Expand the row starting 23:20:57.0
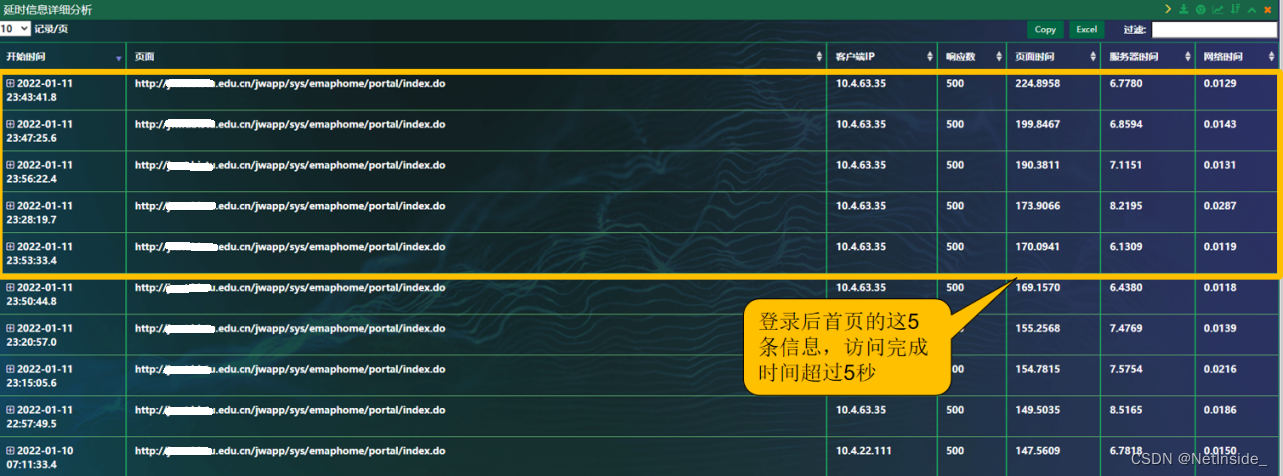 tap(10, 328)
